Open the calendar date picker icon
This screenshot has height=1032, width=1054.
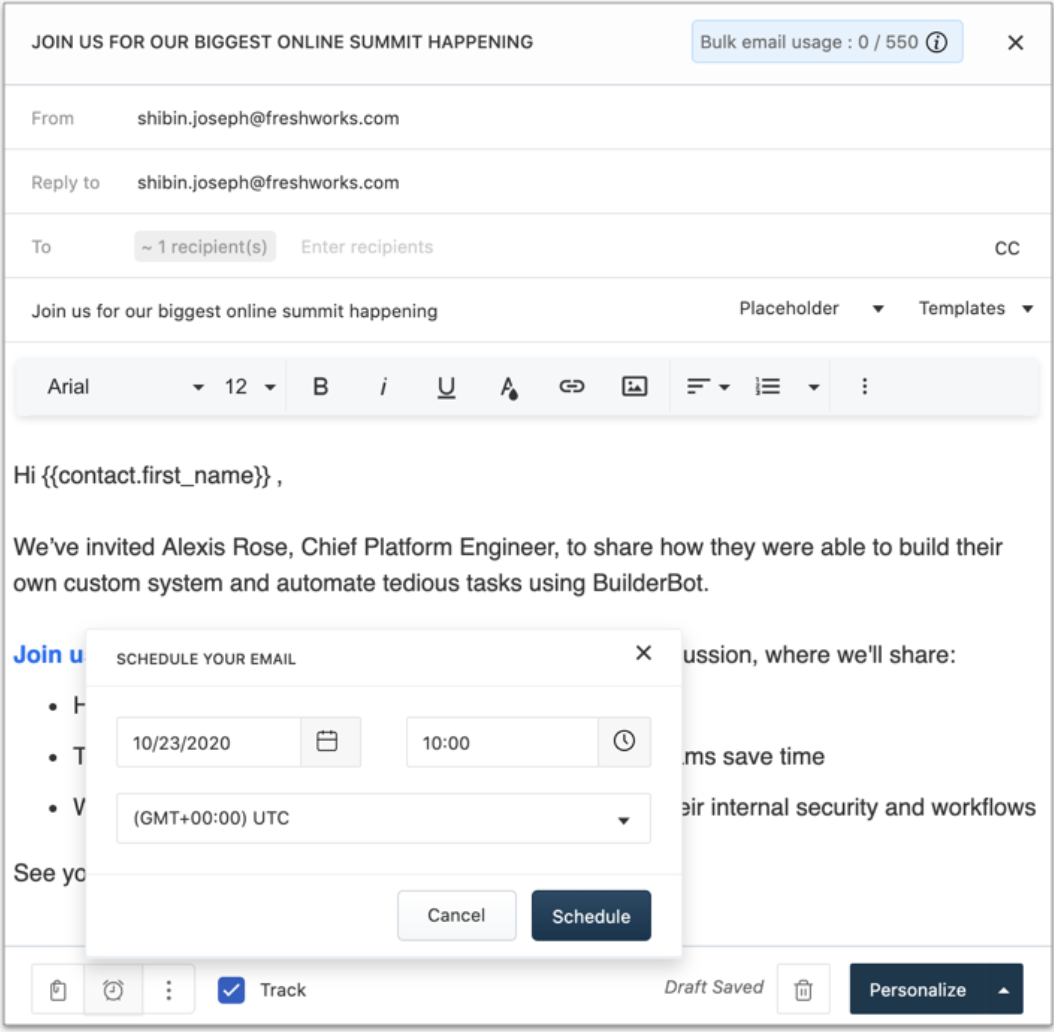[x=327, y=742]
